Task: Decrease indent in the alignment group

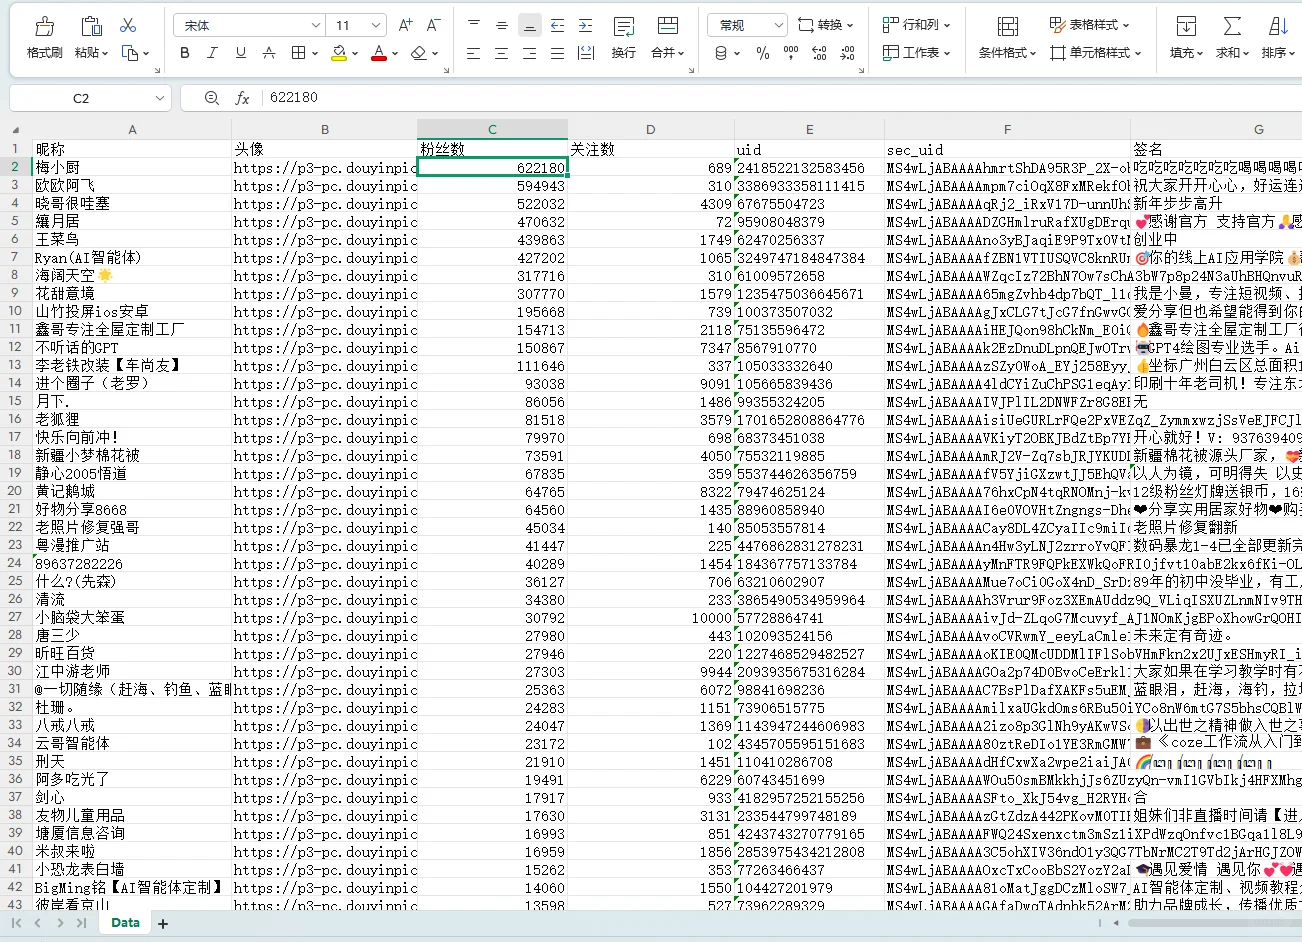Action: pyautogui.click(x=557, y=25)
